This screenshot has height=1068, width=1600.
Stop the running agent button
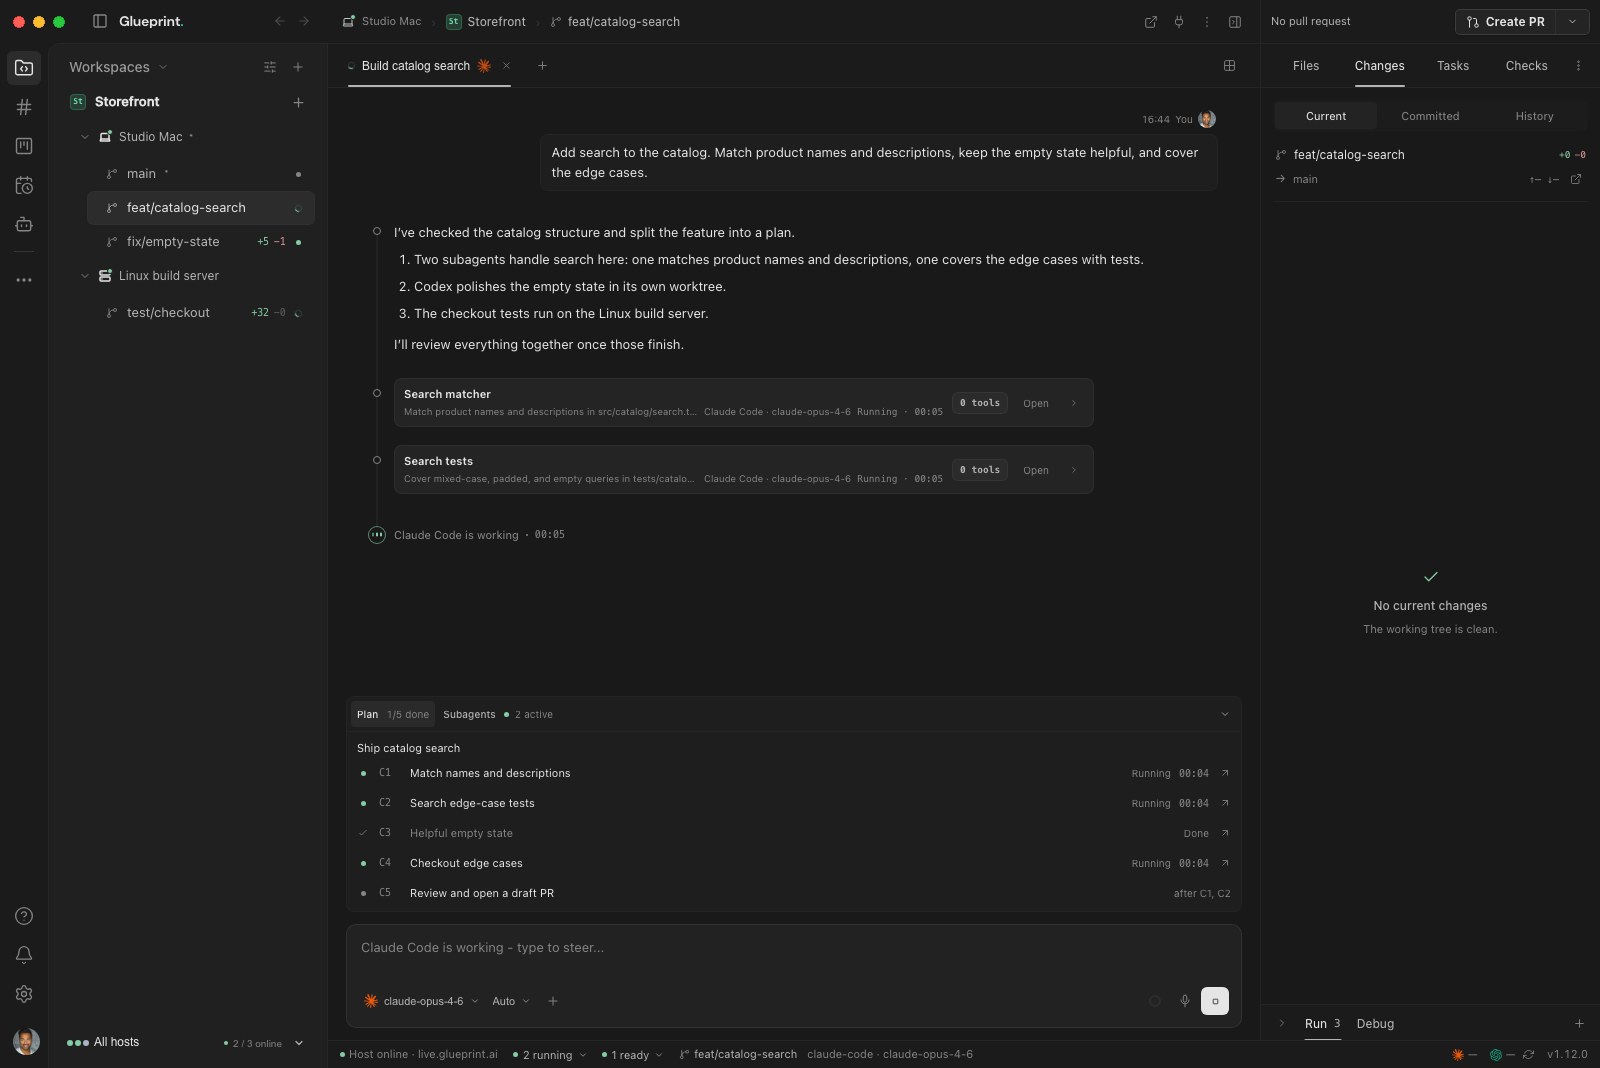pyautogui.click(x=1215, y=1001)
